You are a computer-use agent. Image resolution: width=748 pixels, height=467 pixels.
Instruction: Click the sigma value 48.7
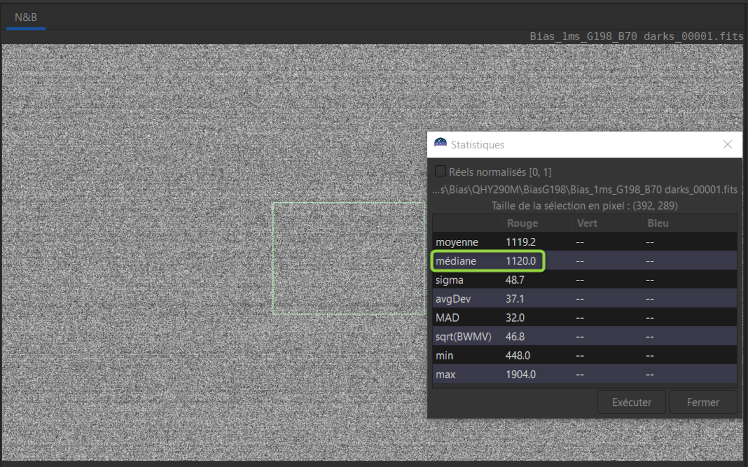[517, 280]
